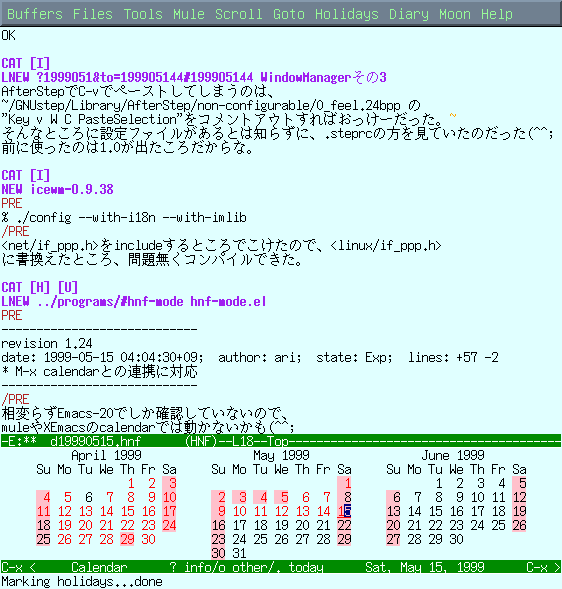
Task: Open the Tools menu
Action: [143, 14]
